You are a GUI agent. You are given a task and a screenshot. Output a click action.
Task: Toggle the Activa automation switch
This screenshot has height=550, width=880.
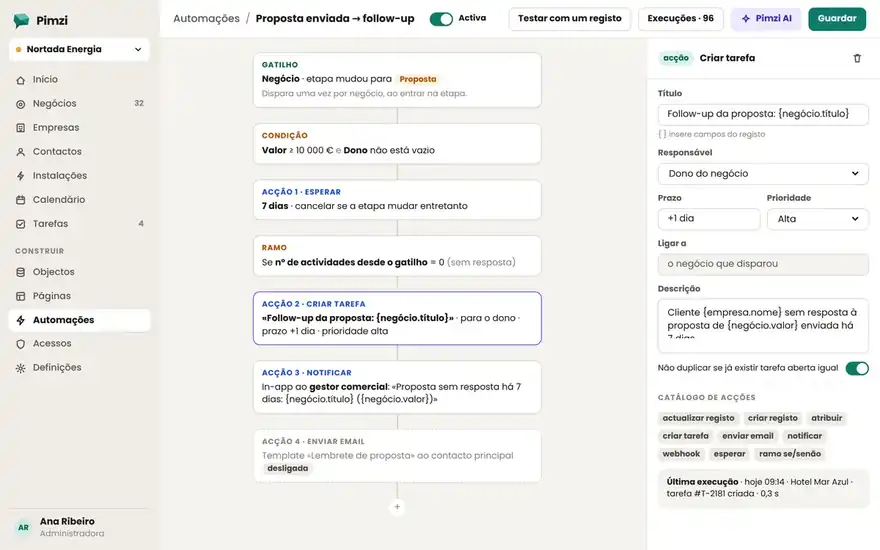[x=441, y=19]
